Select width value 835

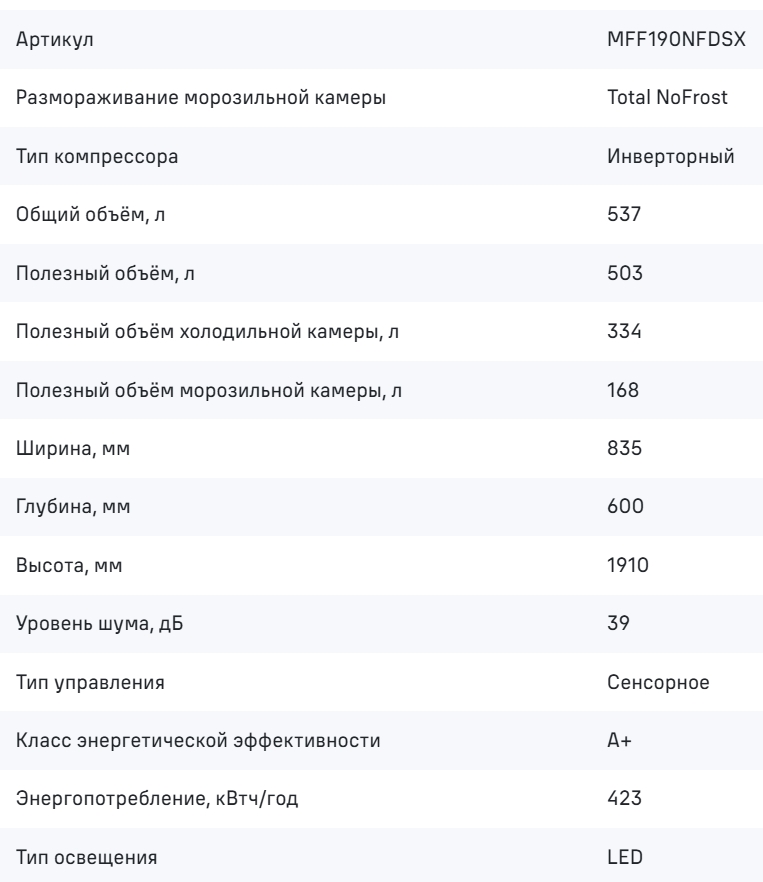click(625, 448)
